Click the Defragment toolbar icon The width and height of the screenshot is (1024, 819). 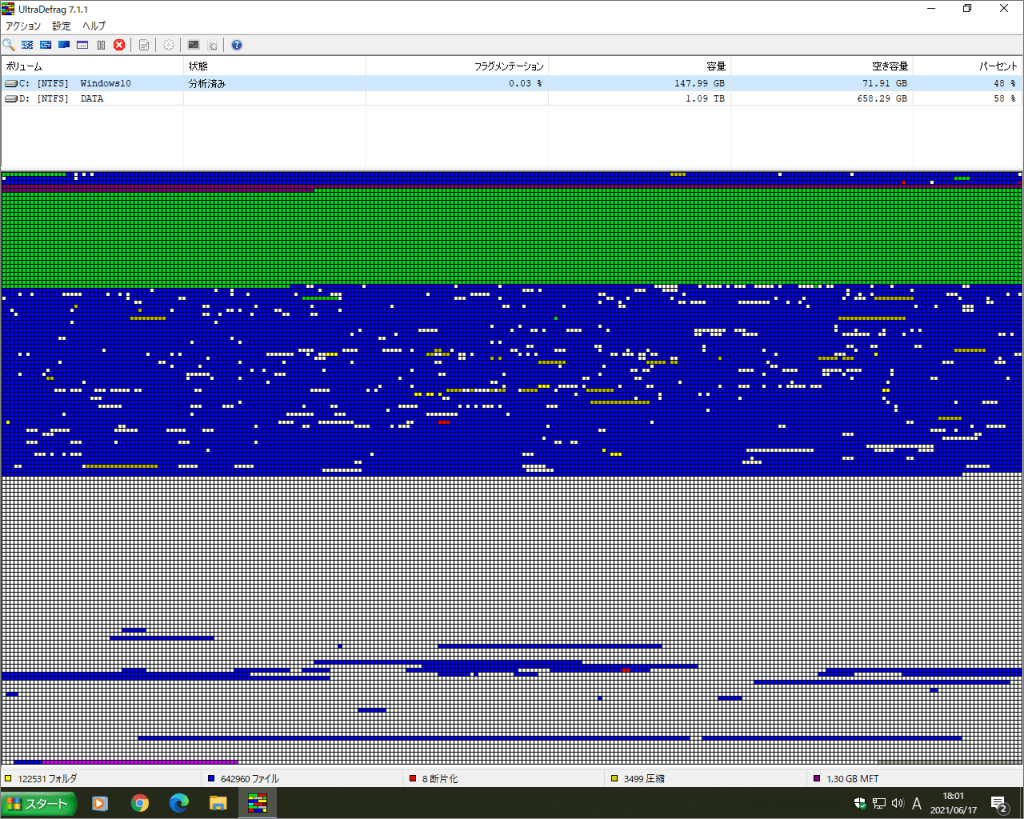[x=28, y=45]
